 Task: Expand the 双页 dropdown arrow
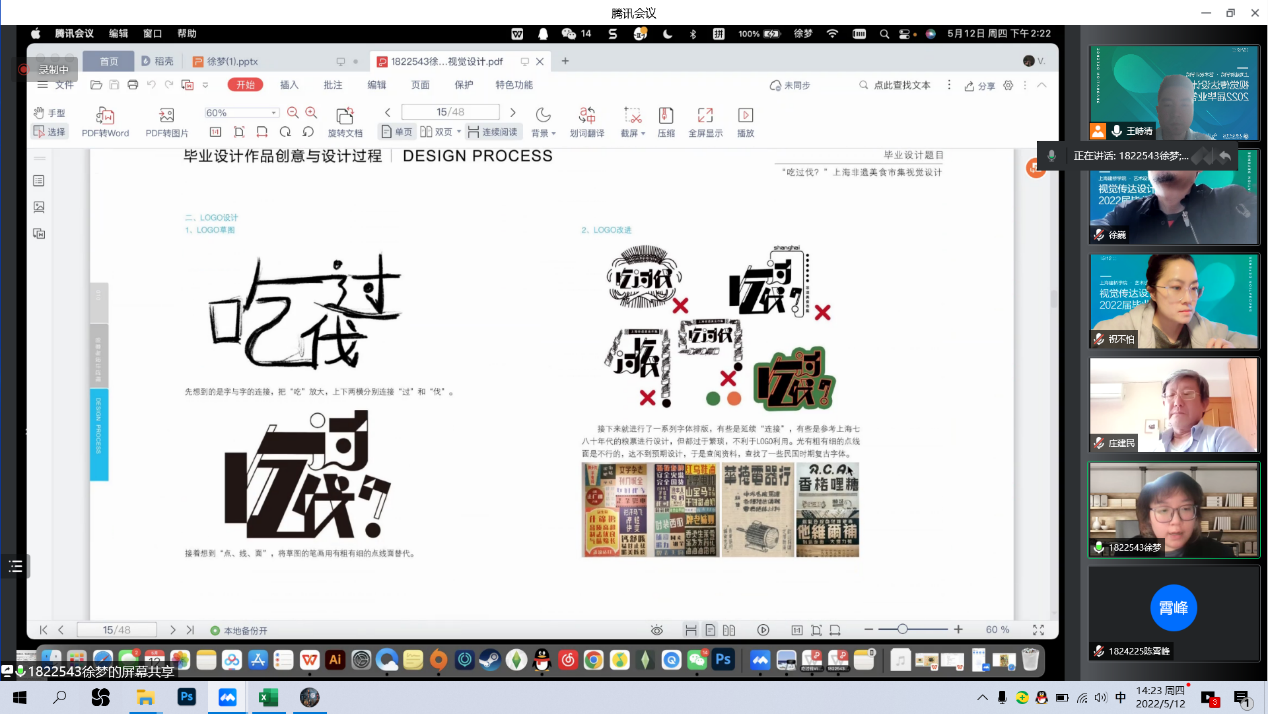[x=459, y=132]
